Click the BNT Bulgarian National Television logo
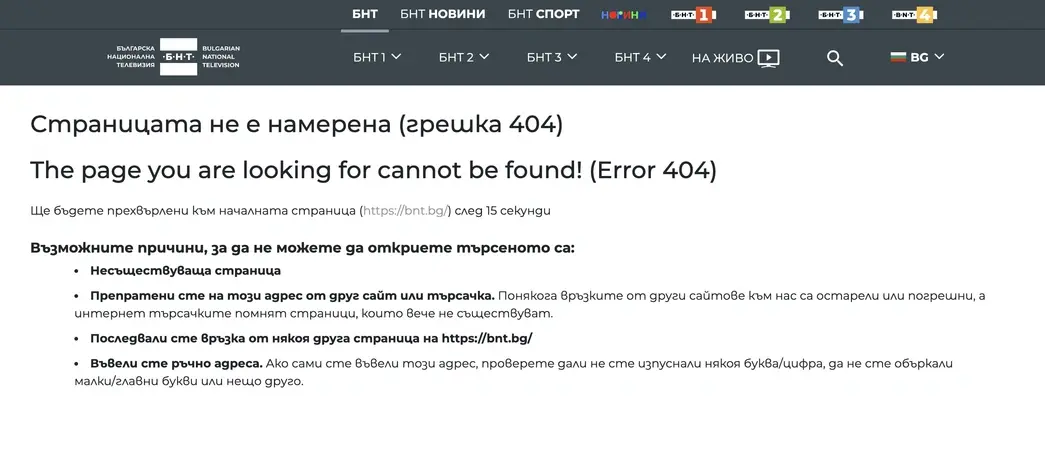 coord(178,57)
